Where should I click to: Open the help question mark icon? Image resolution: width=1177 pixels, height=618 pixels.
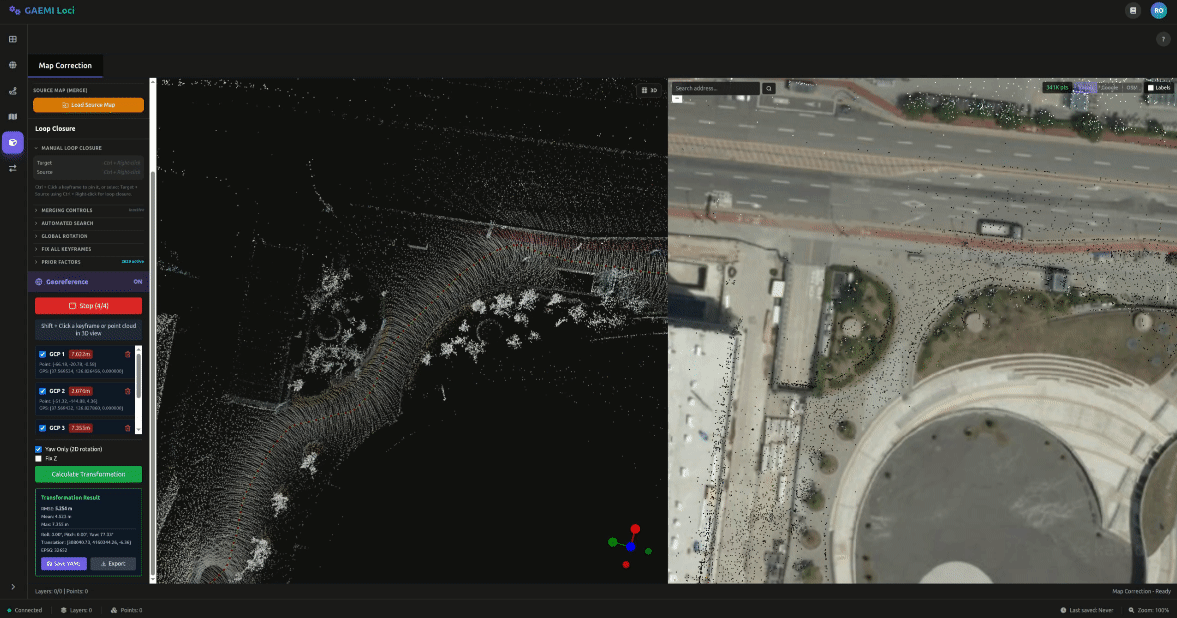[x=1163, y=39]
